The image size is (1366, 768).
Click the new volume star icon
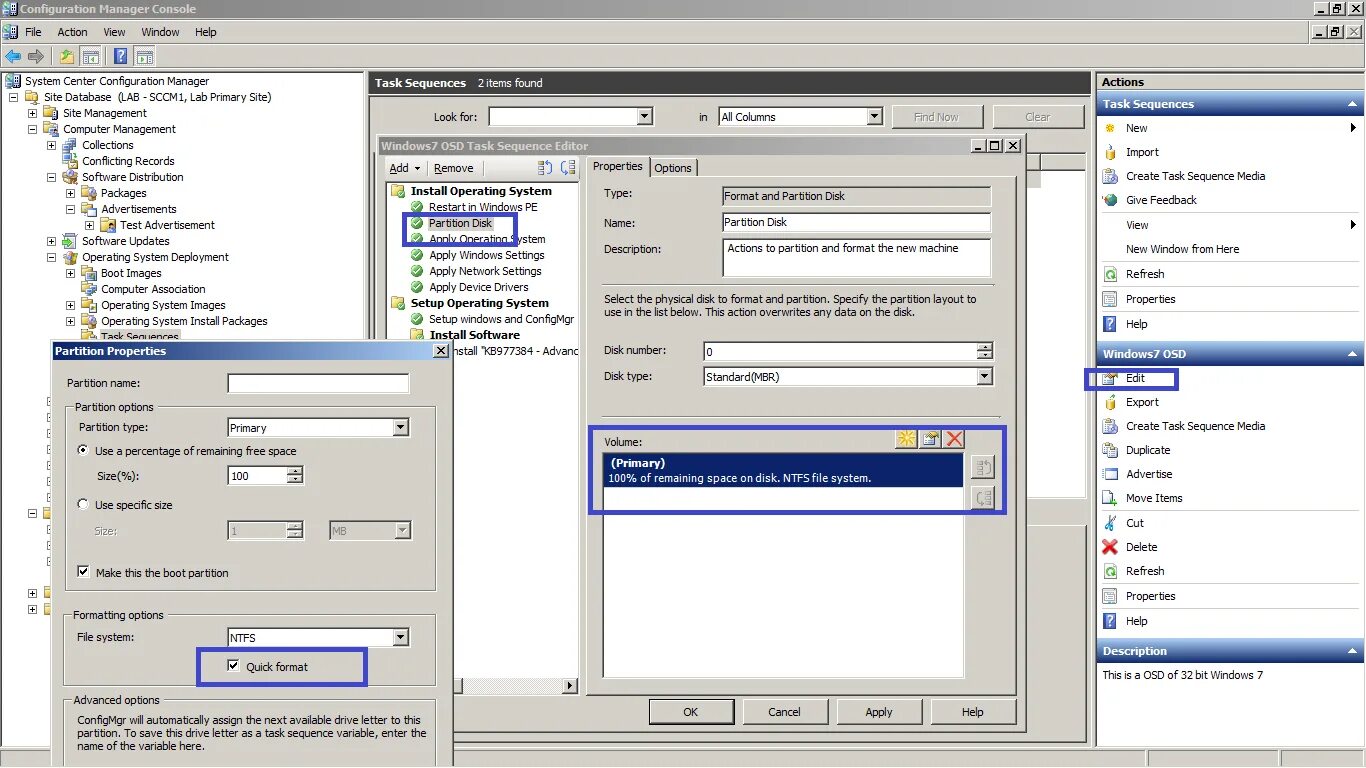[x=906, y=439]
